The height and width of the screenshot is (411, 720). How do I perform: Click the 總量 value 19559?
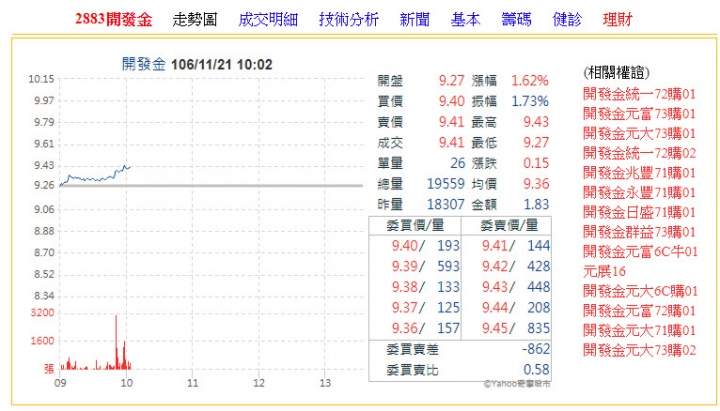coord(446,184)
